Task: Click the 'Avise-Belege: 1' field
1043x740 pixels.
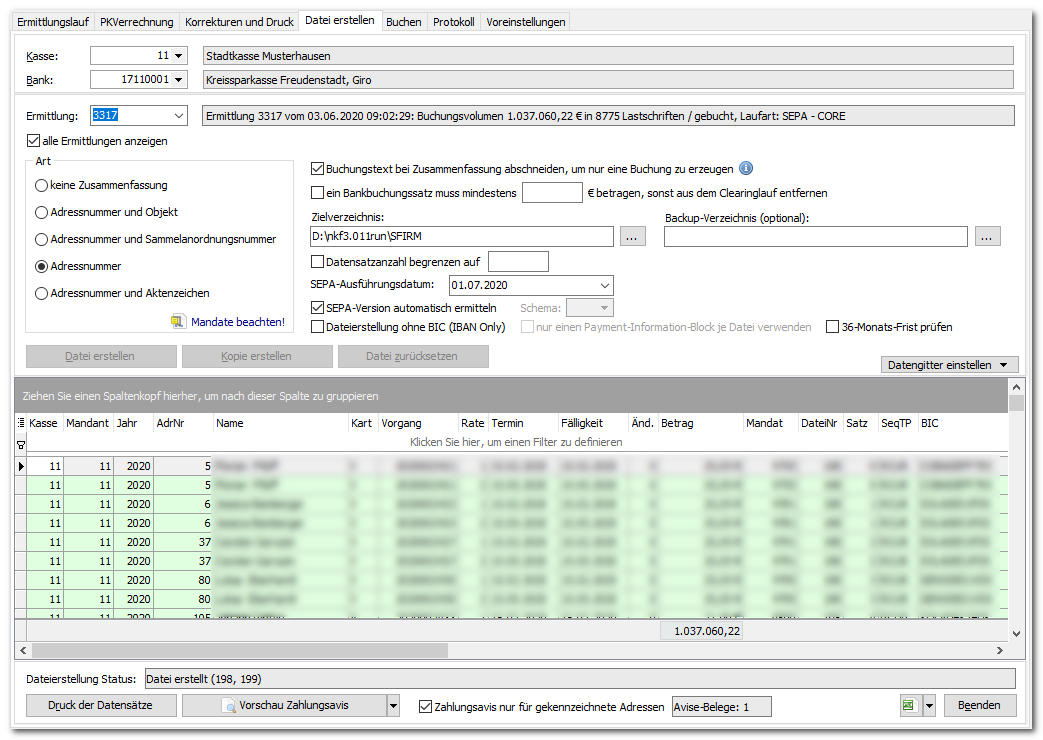Action: tap(722, 707)
